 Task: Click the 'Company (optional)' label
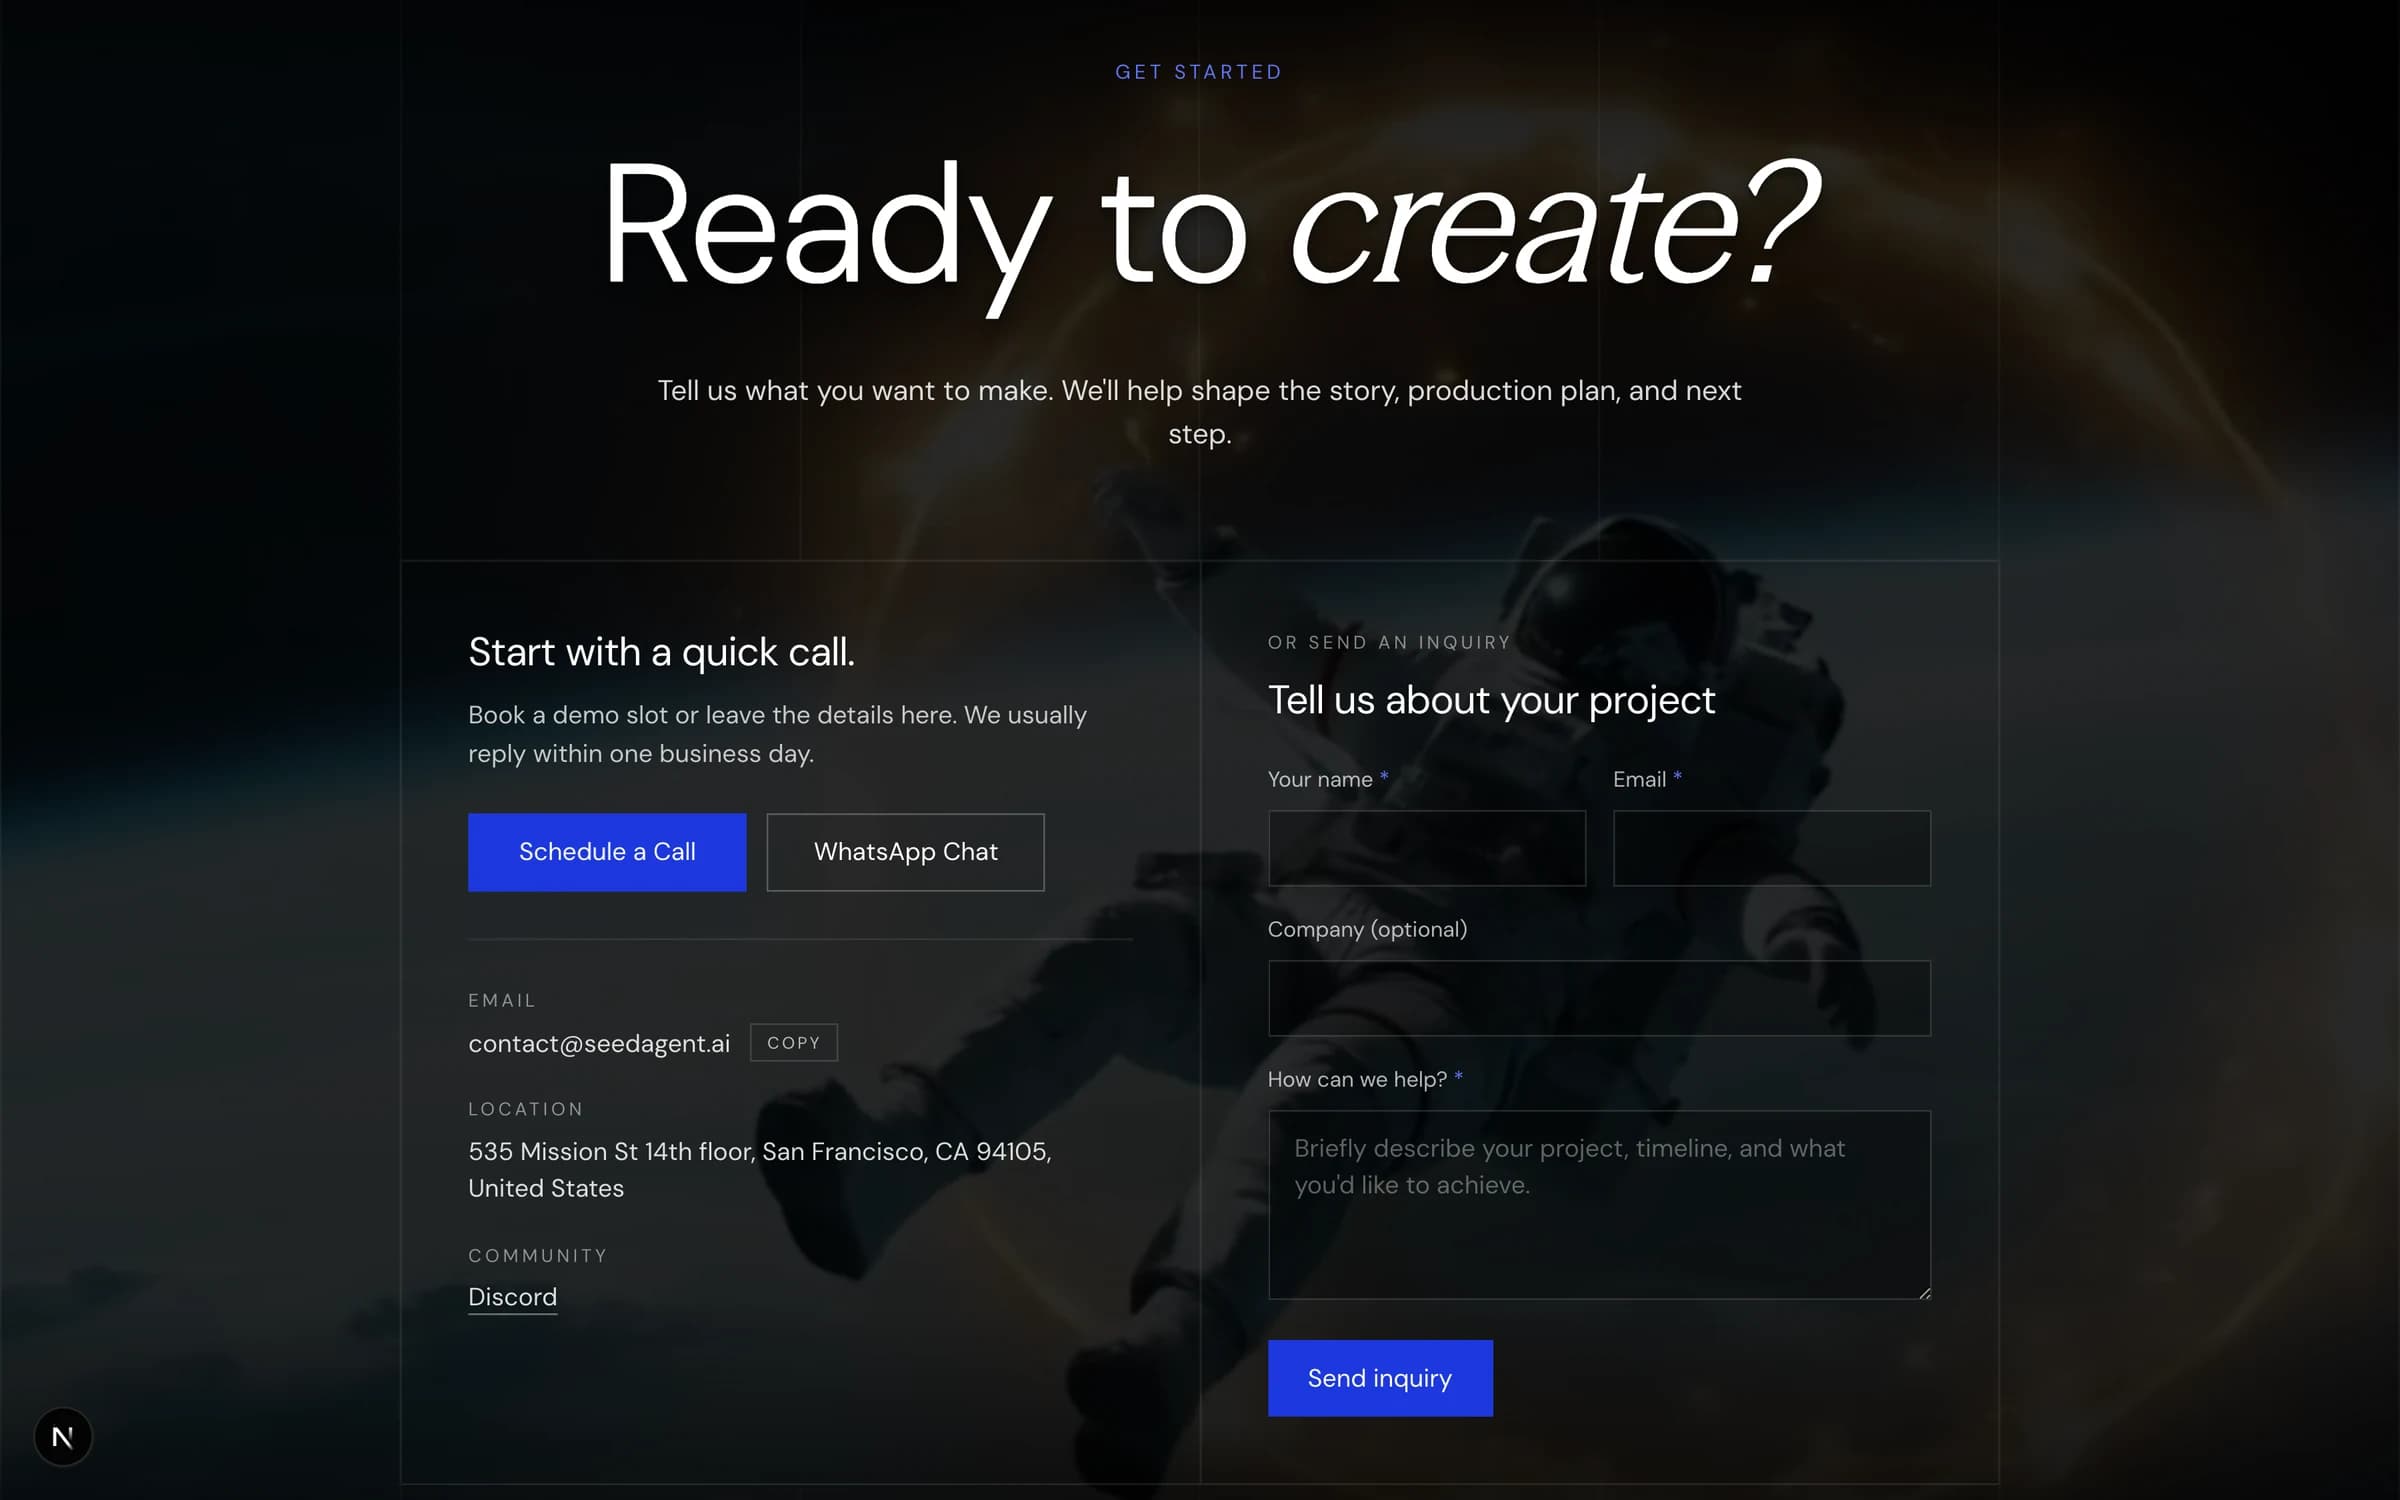tap(1367, 929)
